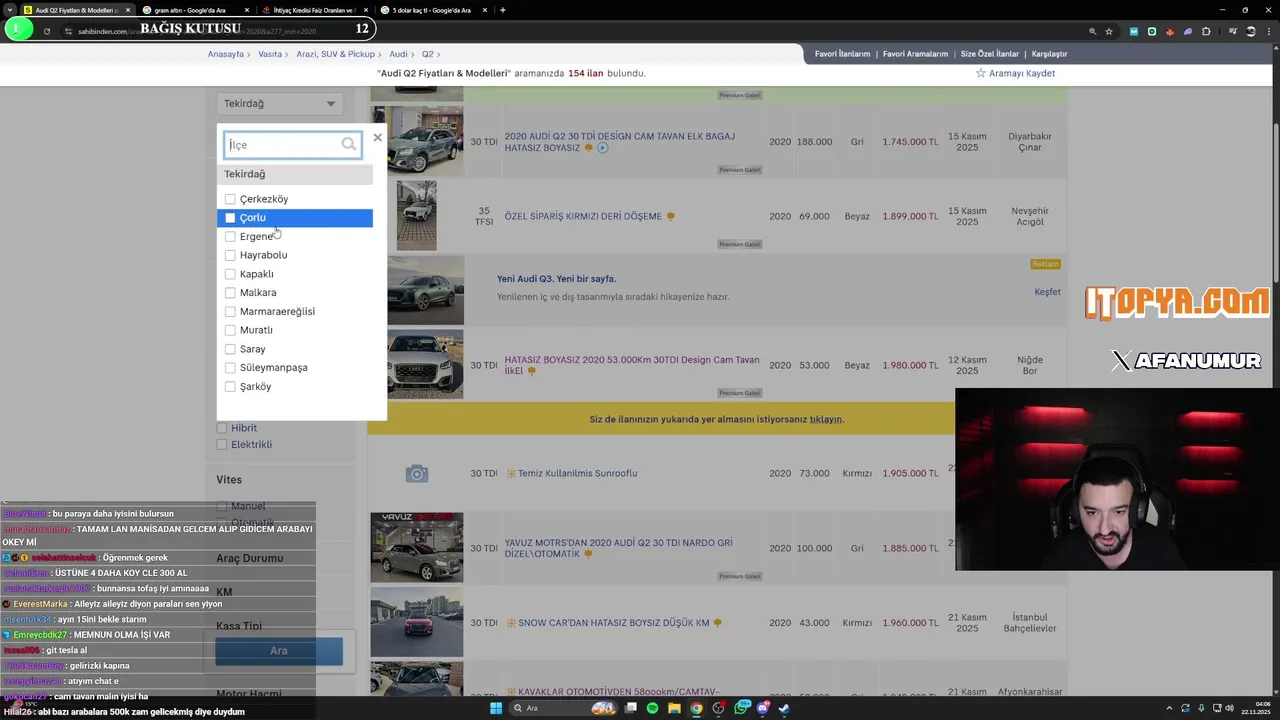Click the search magnifier in İlçe field
Screen dimensions: 1280x720
pos(348,145)
